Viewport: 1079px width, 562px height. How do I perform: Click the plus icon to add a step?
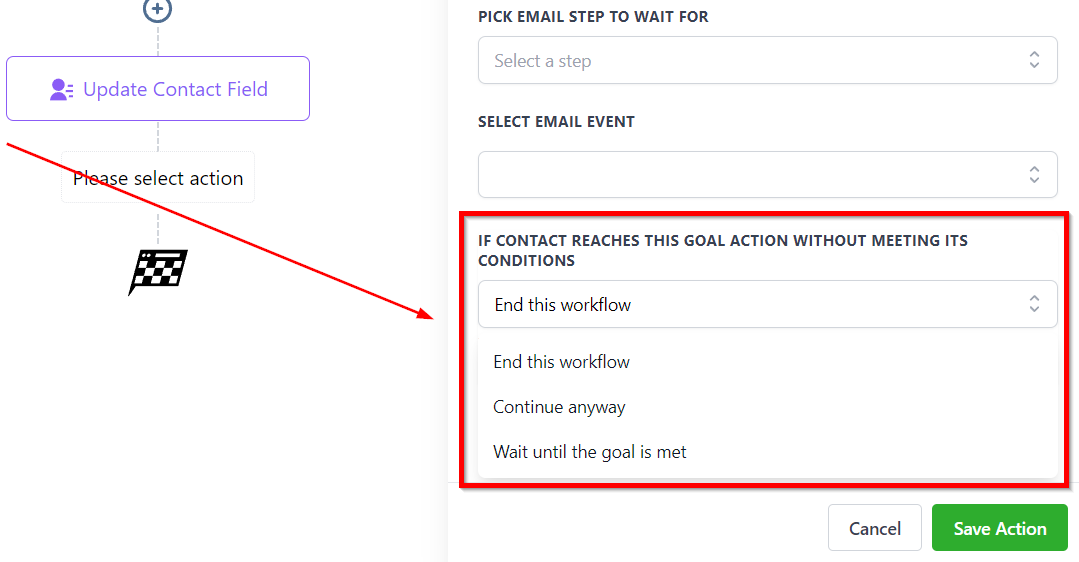158,9
